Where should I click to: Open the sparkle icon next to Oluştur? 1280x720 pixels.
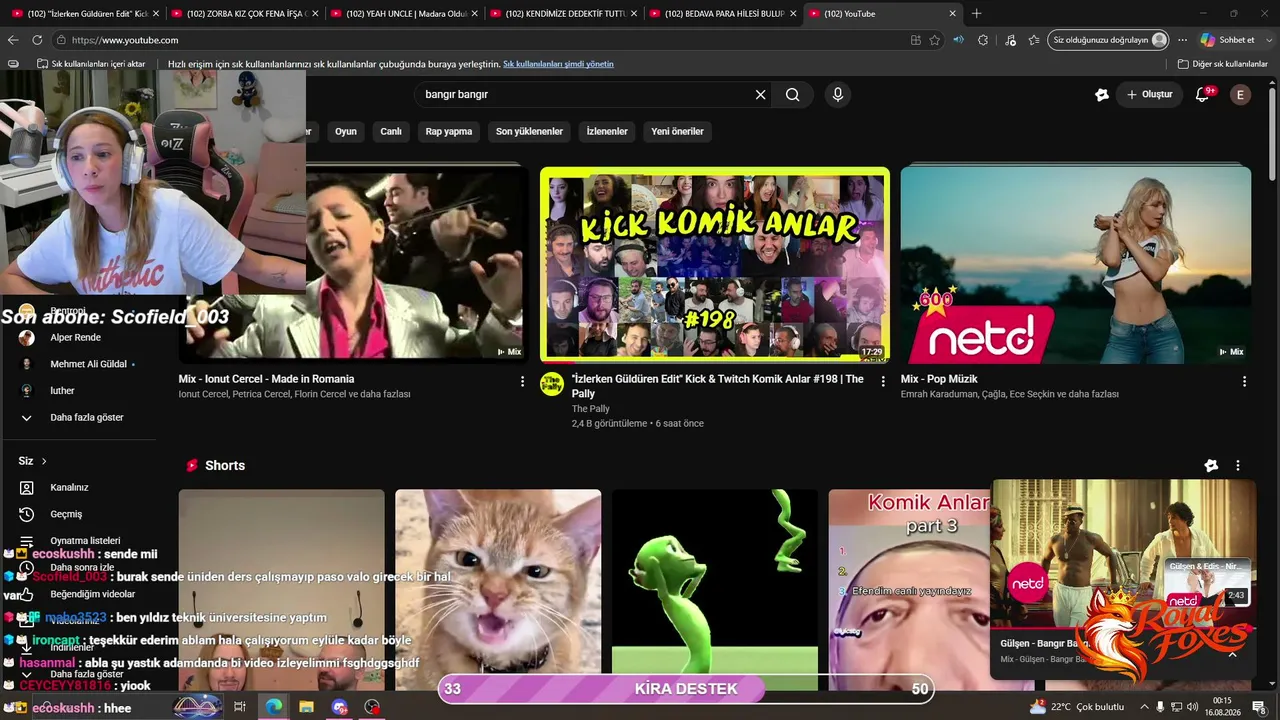1102,95
